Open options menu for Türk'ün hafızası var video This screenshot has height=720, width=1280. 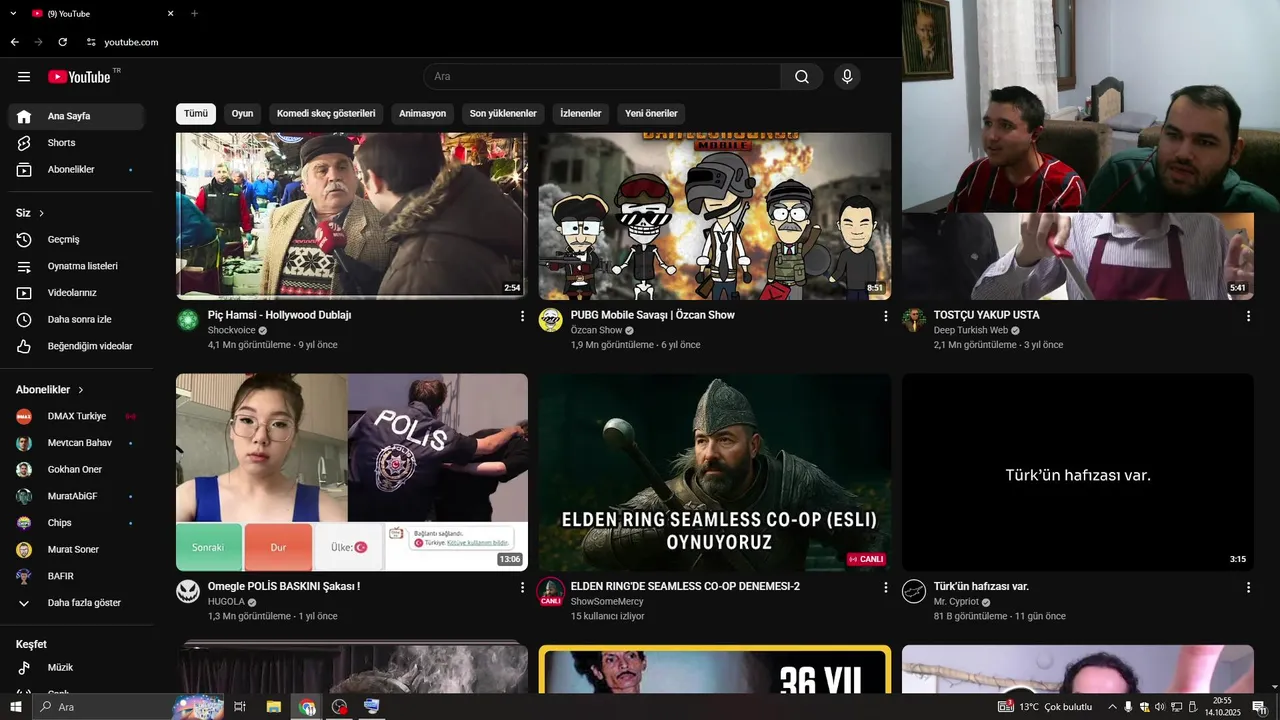(x=1248, y=588)
